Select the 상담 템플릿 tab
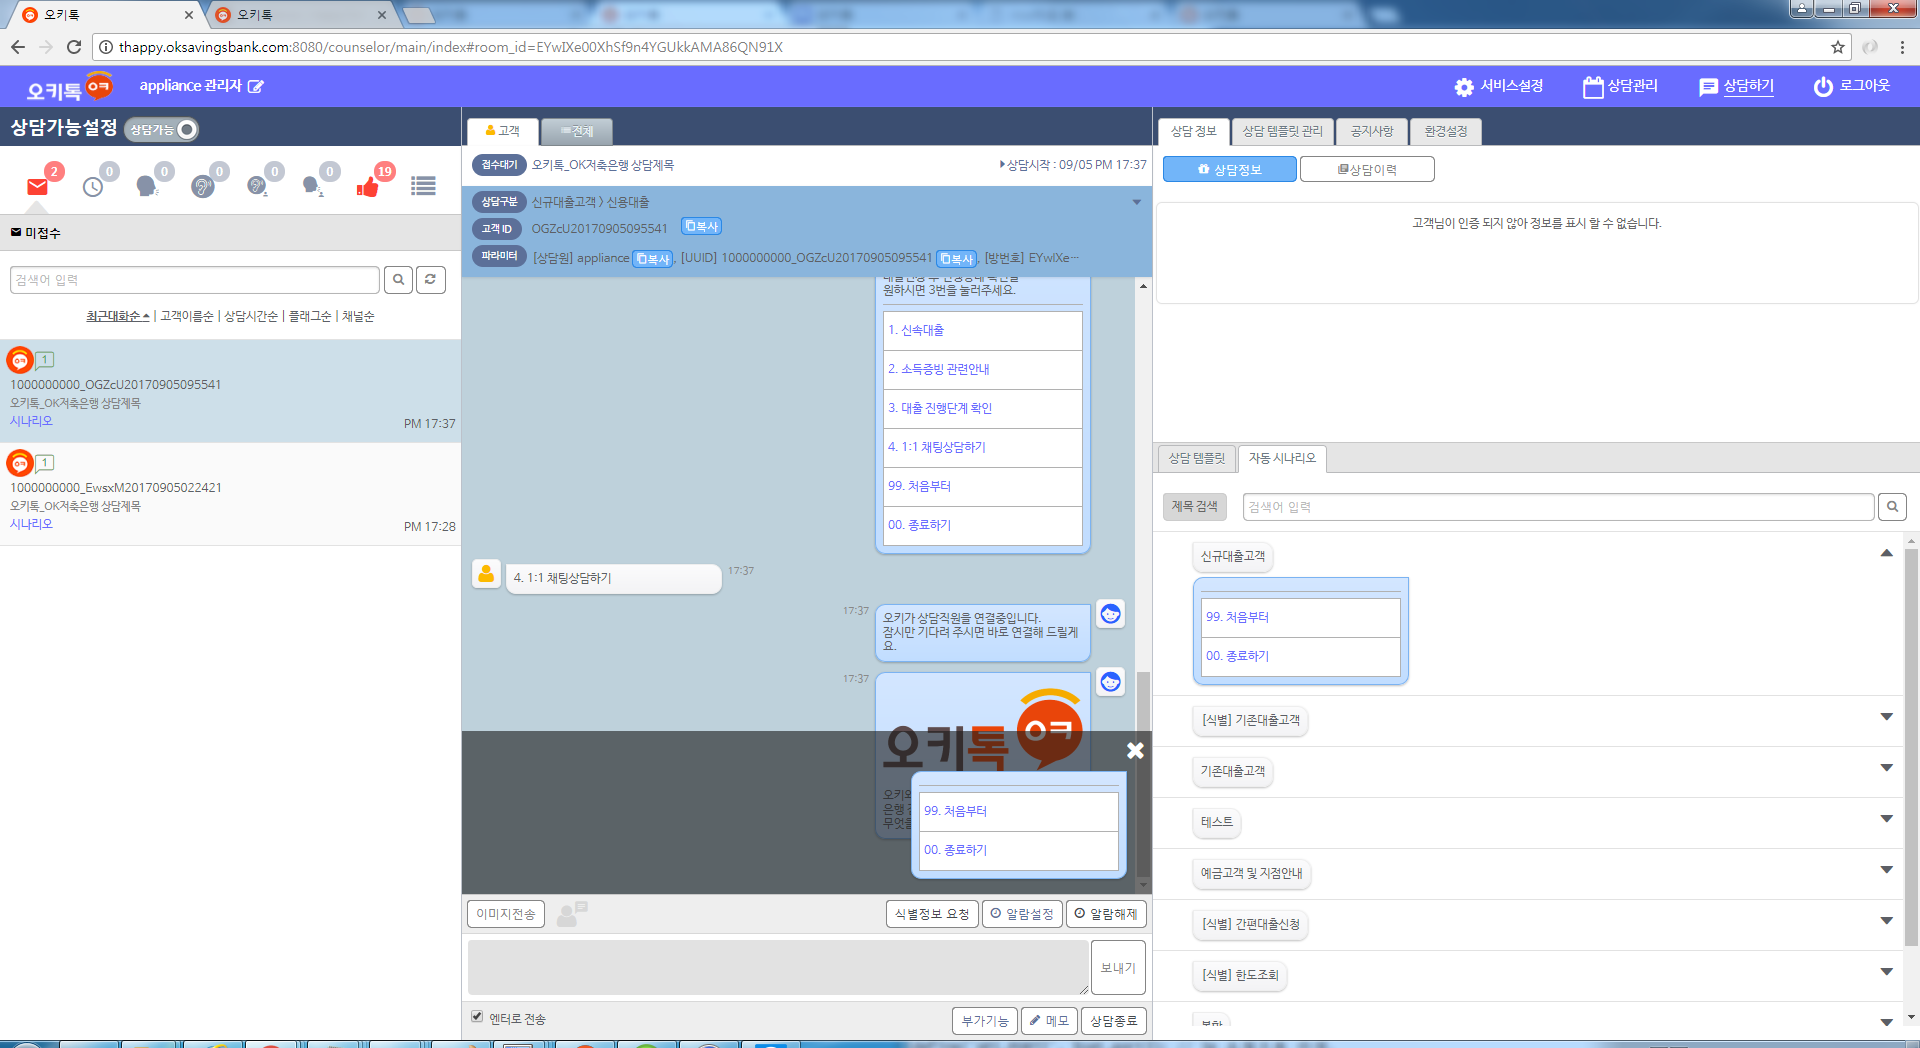The width and height of the screenshot is (1920, 1048). (1196, 459)
